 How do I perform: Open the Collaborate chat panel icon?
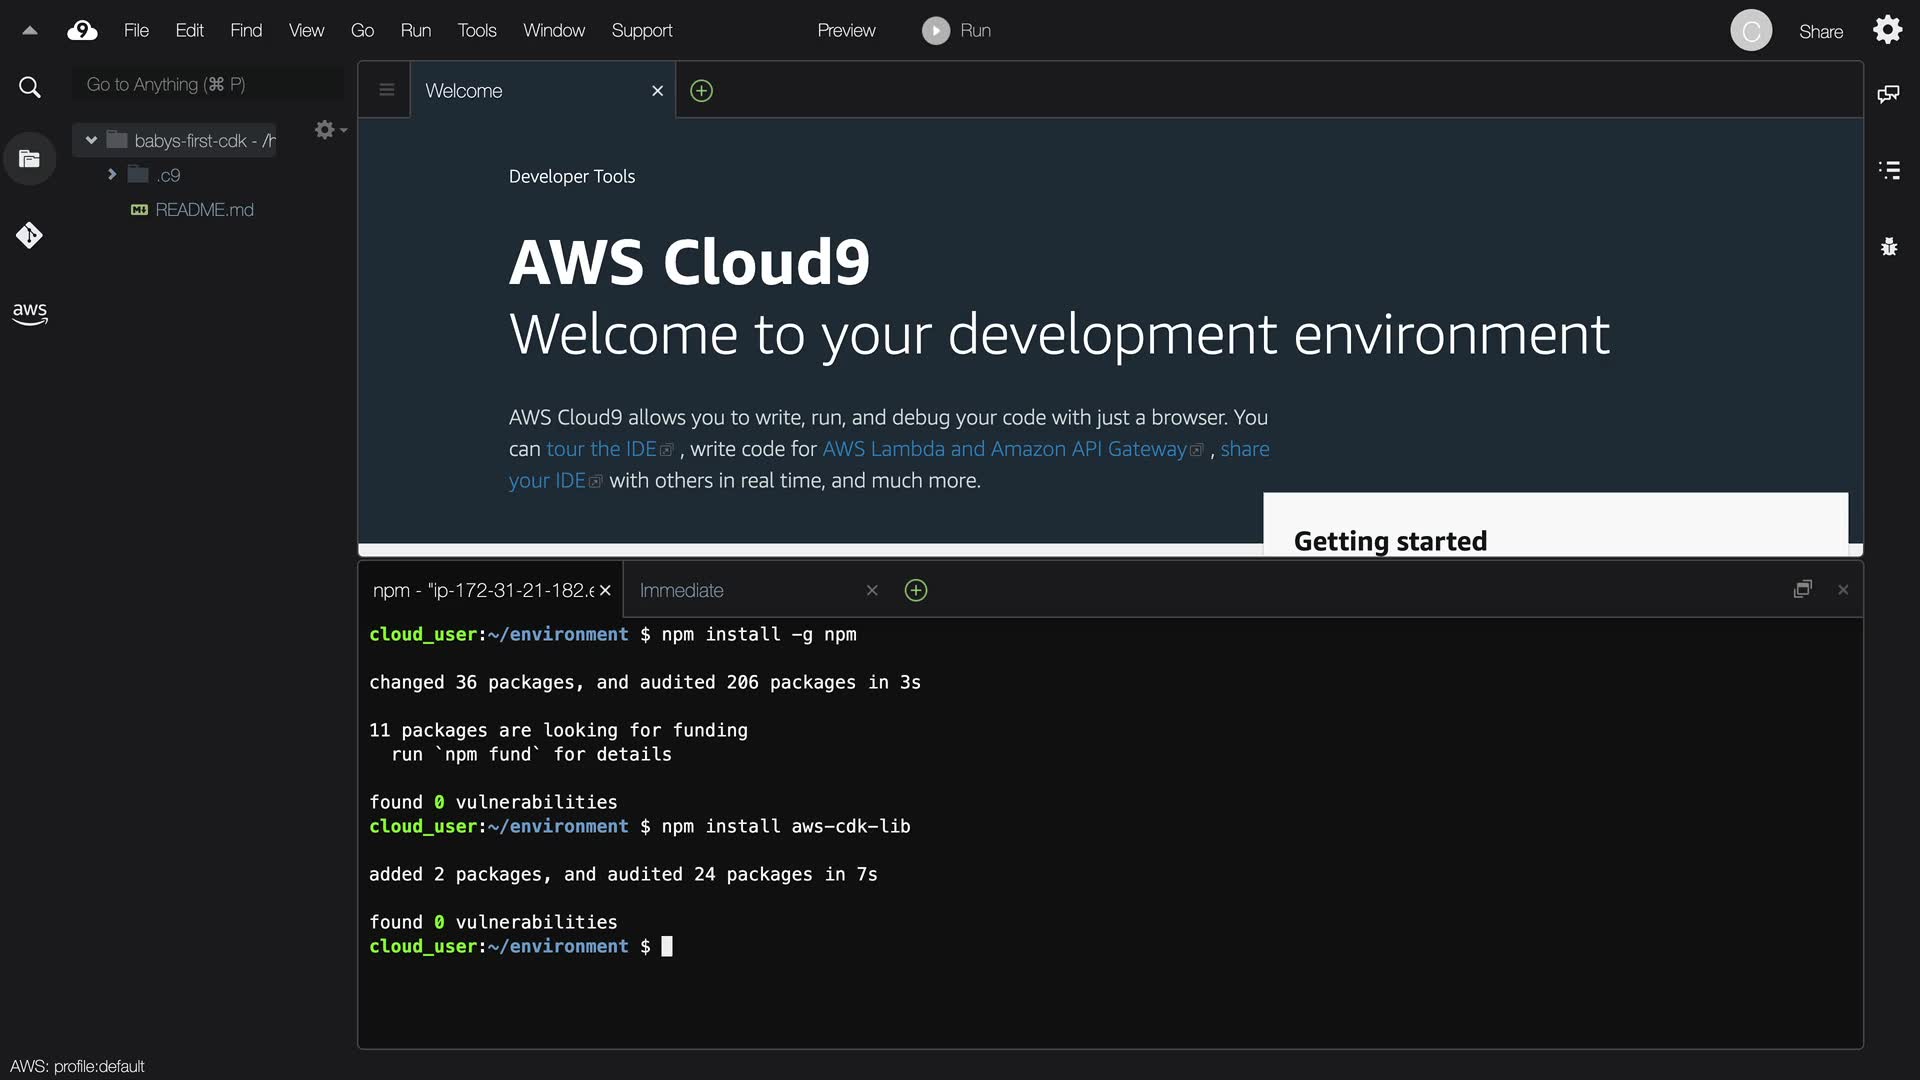point(1888,94)
